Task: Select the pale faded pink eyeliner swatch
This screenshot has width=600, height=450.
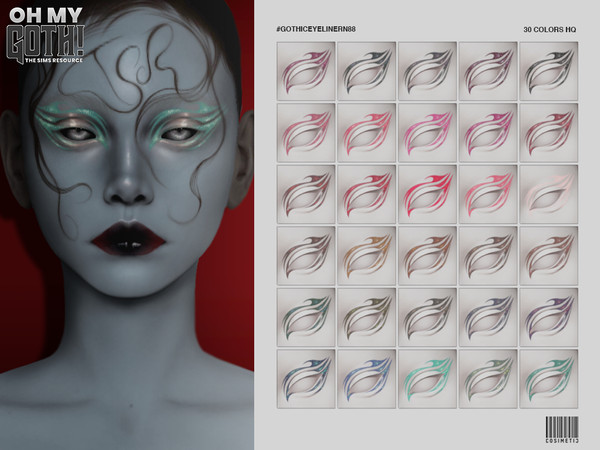Action: tap(550, 194)
